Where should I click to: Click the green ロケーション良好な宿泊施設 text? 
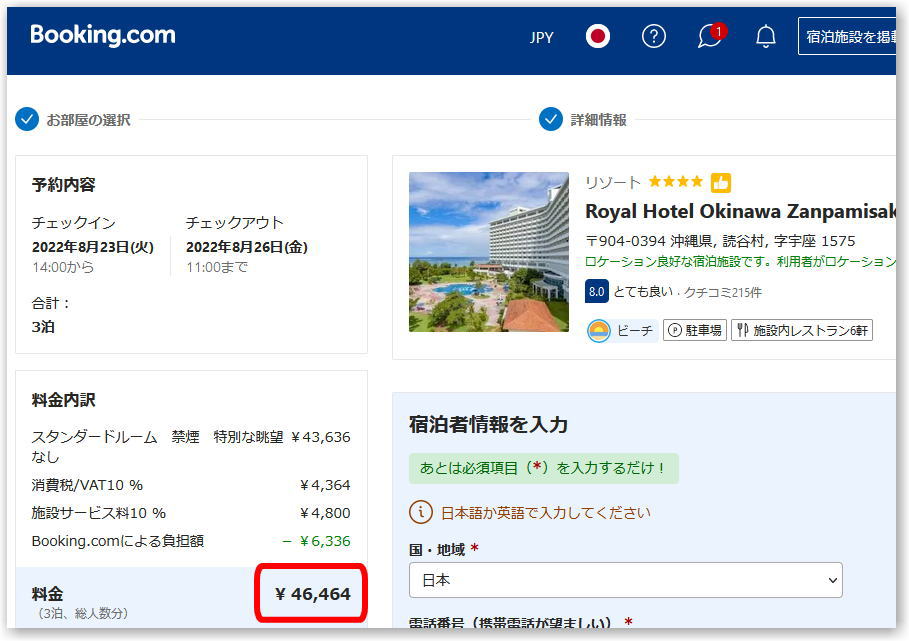coord(740,262)
